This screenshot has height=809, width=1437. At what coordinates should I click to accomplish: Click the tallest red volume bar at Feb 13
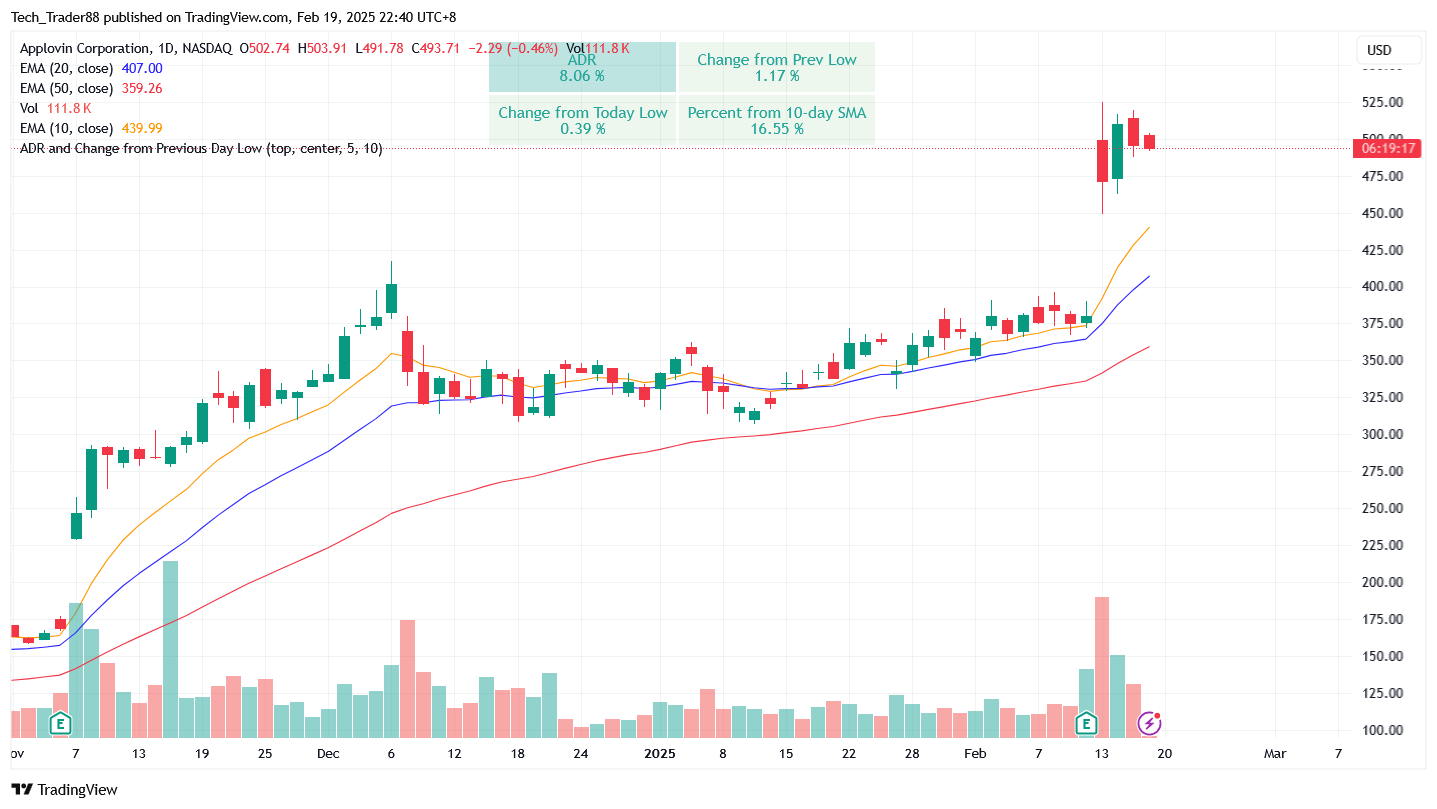tap(1102, 667)
